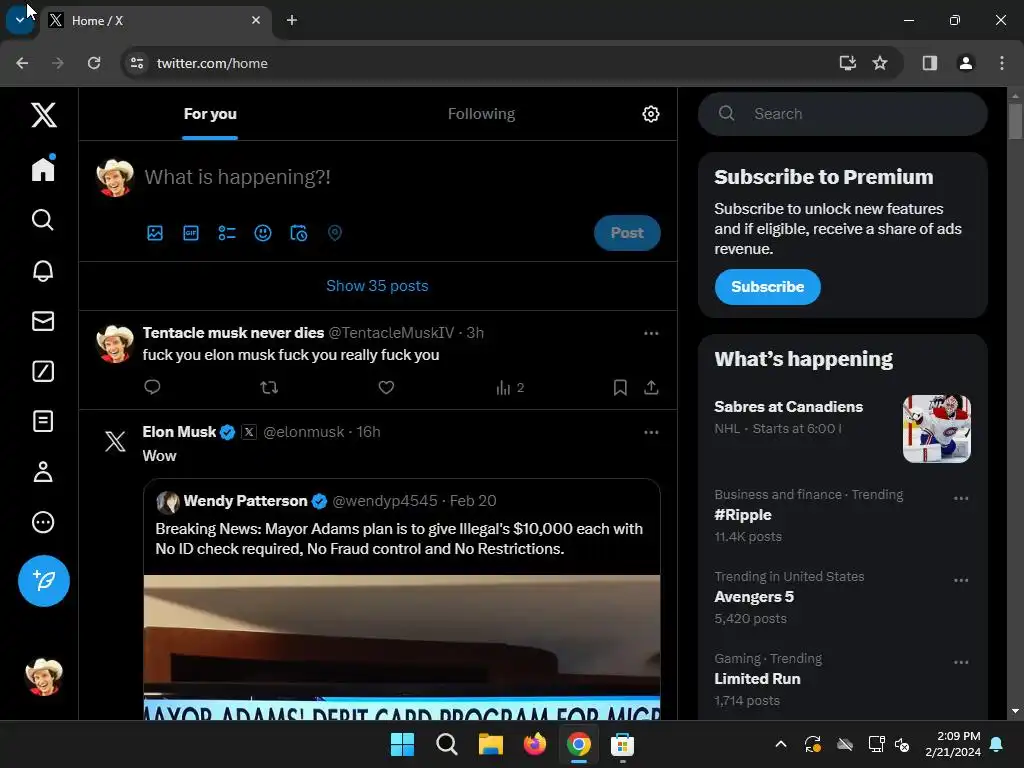Click the install app icon in address bar
This screenshot has width=1024, height=768.
(x=847, y=63)
